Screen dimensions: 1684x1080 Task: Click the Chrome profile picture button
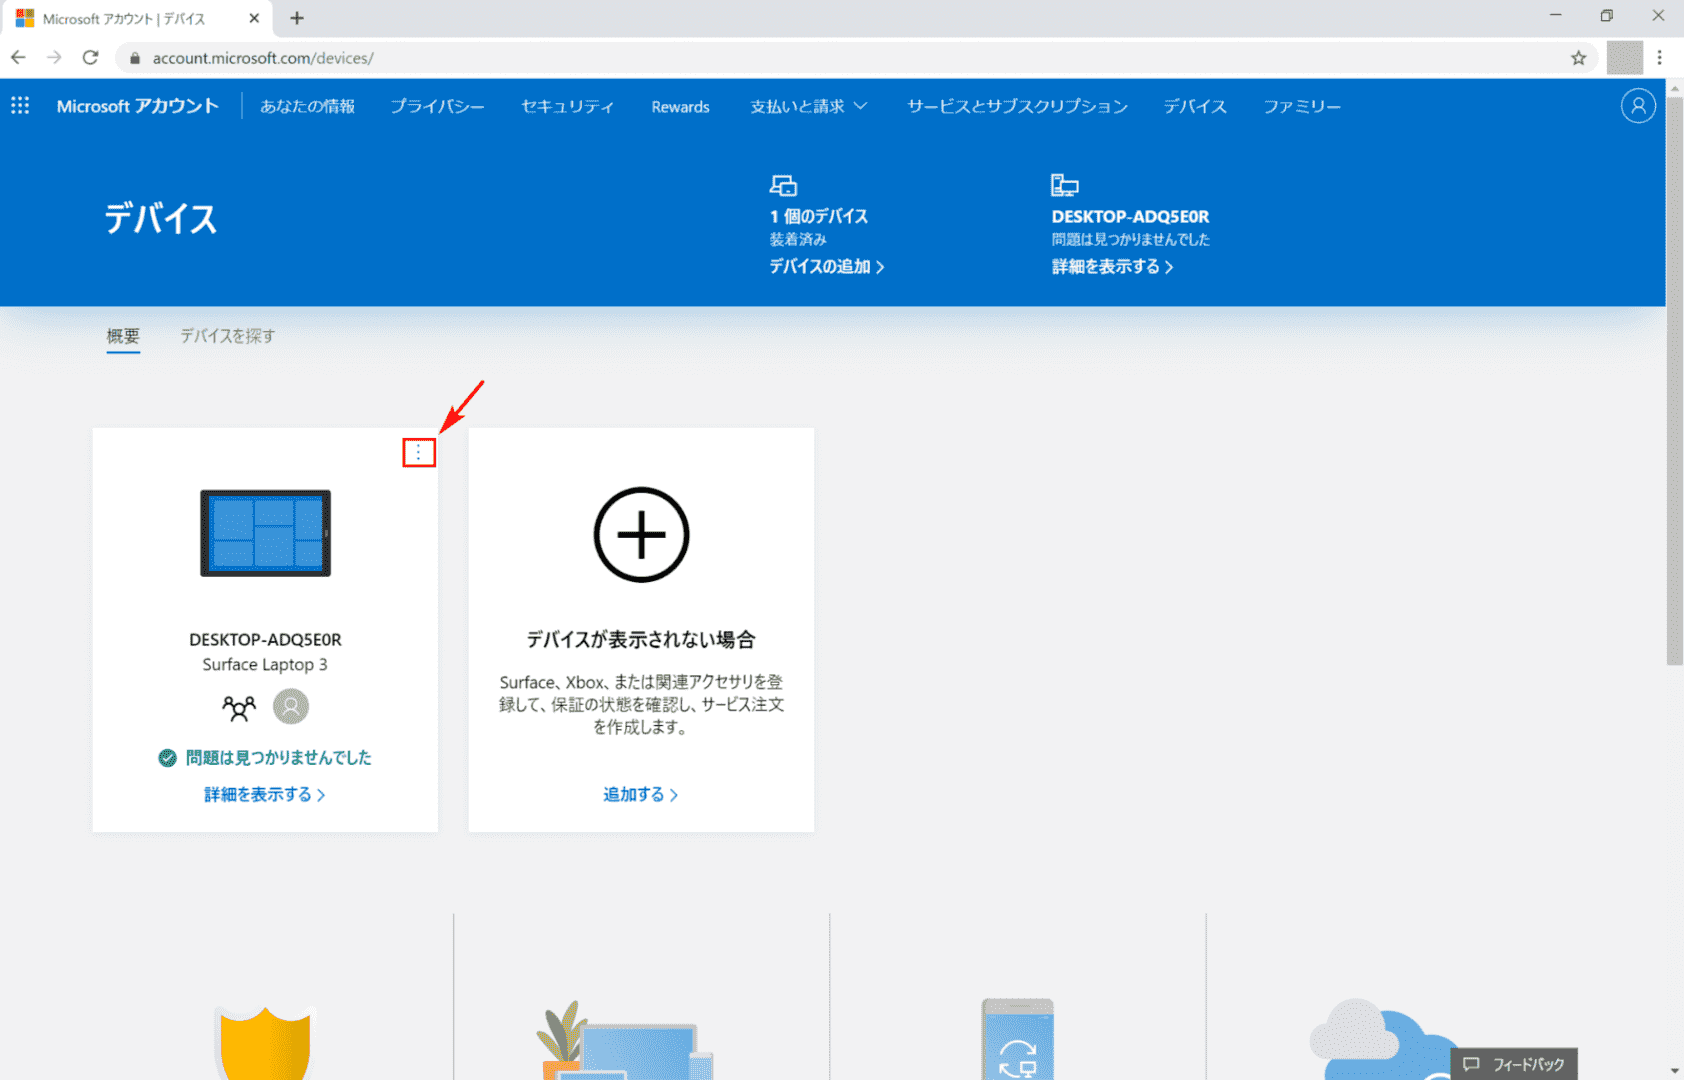(1625, 58)
